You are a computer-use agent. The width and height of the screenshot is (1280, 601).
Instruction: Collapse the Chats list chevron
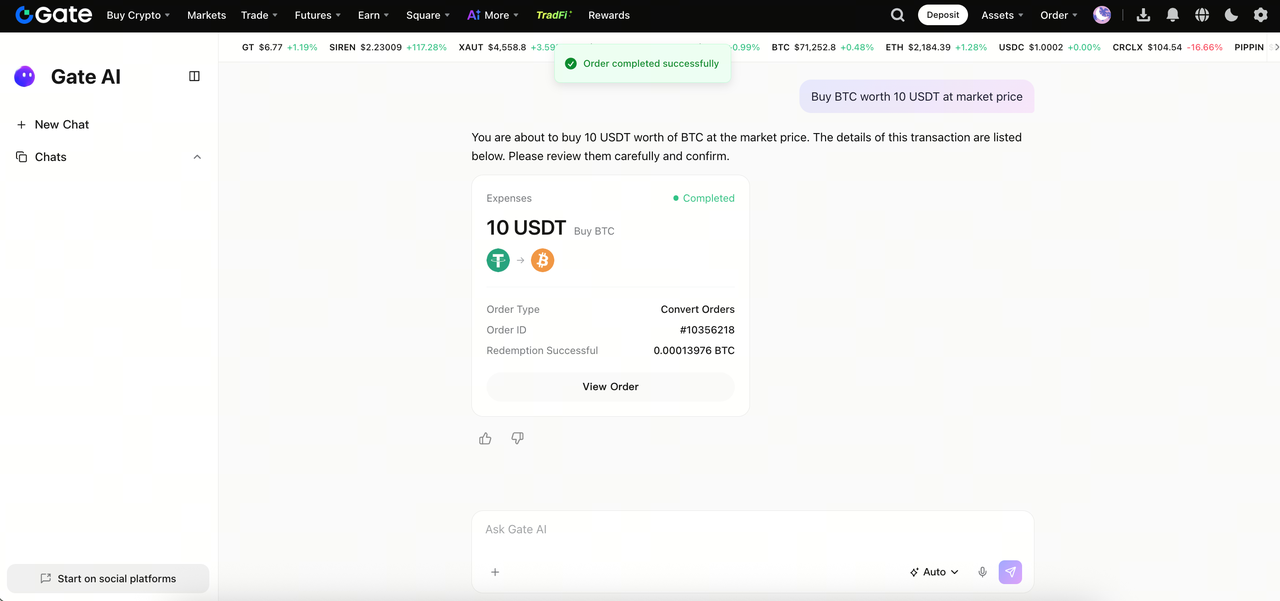(x=197, y=157)
